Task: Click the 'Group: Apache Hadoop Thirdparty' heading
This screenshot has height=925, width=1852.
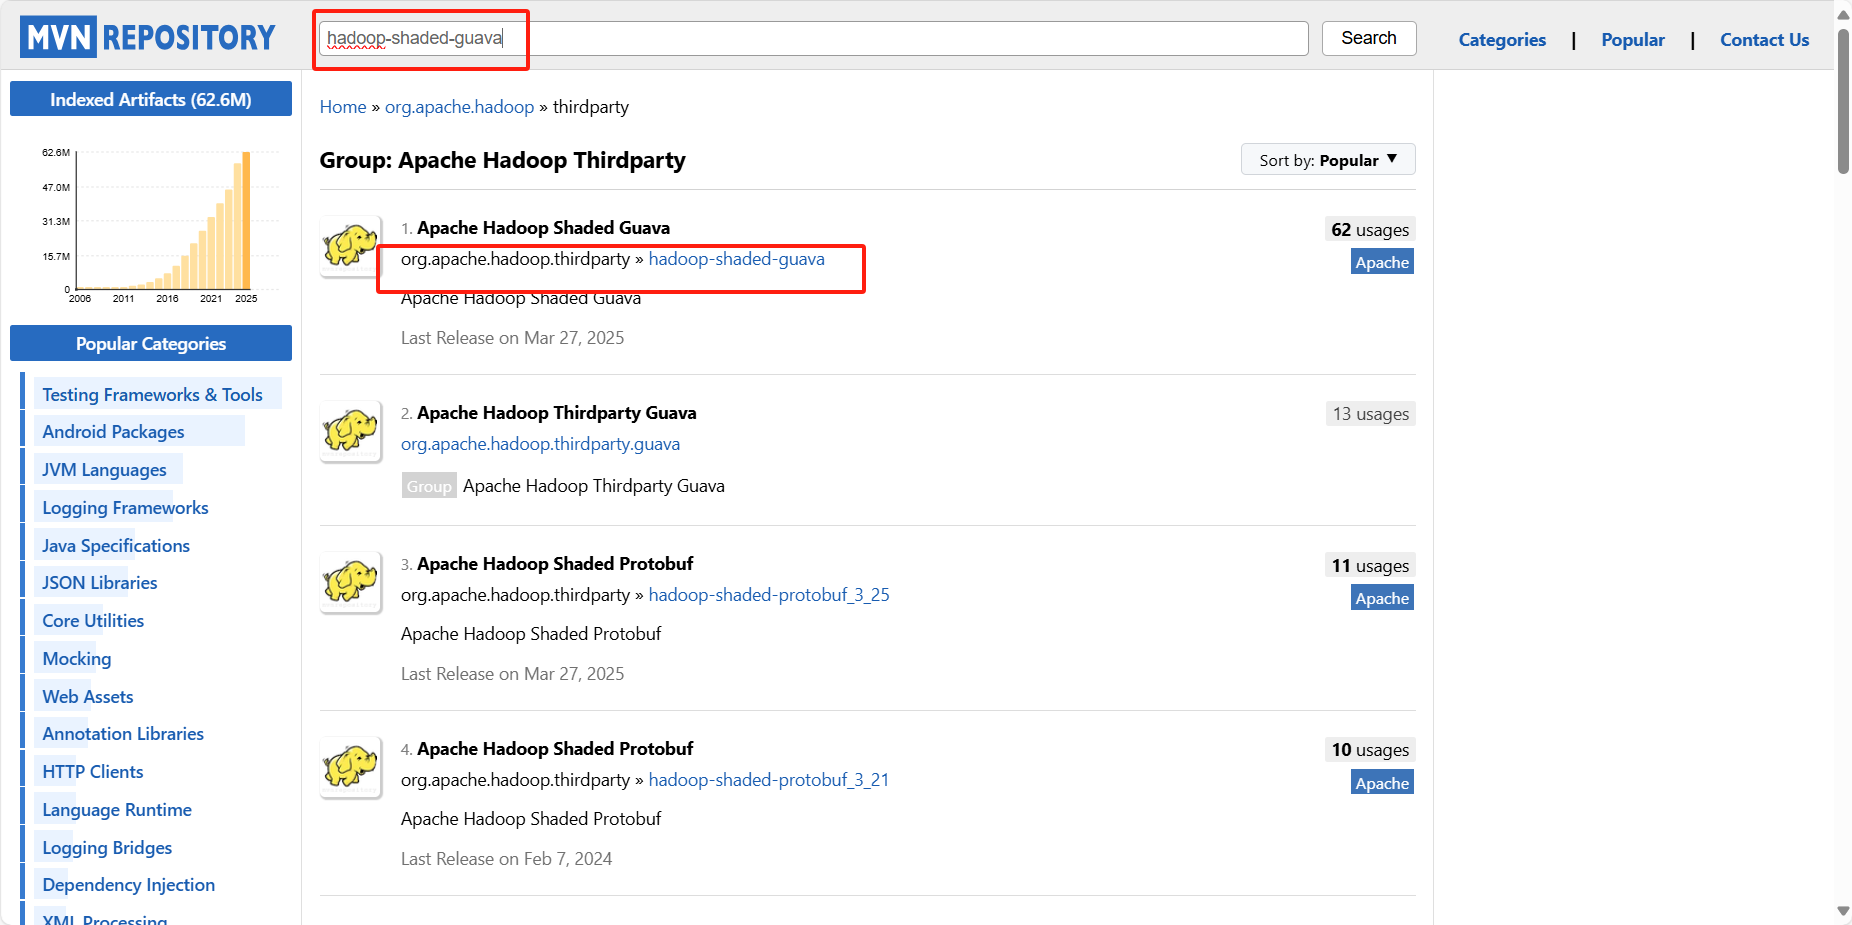Action: point(502,161)
